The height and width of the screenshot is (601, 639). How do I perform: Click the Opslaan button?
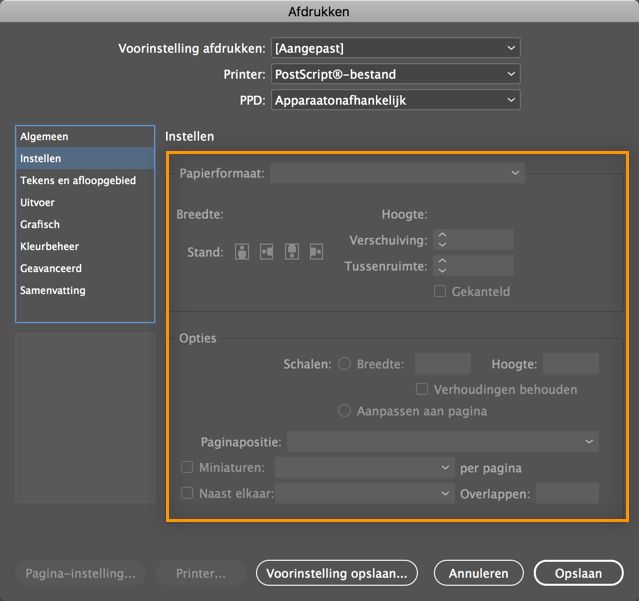(x=580, y=573)
